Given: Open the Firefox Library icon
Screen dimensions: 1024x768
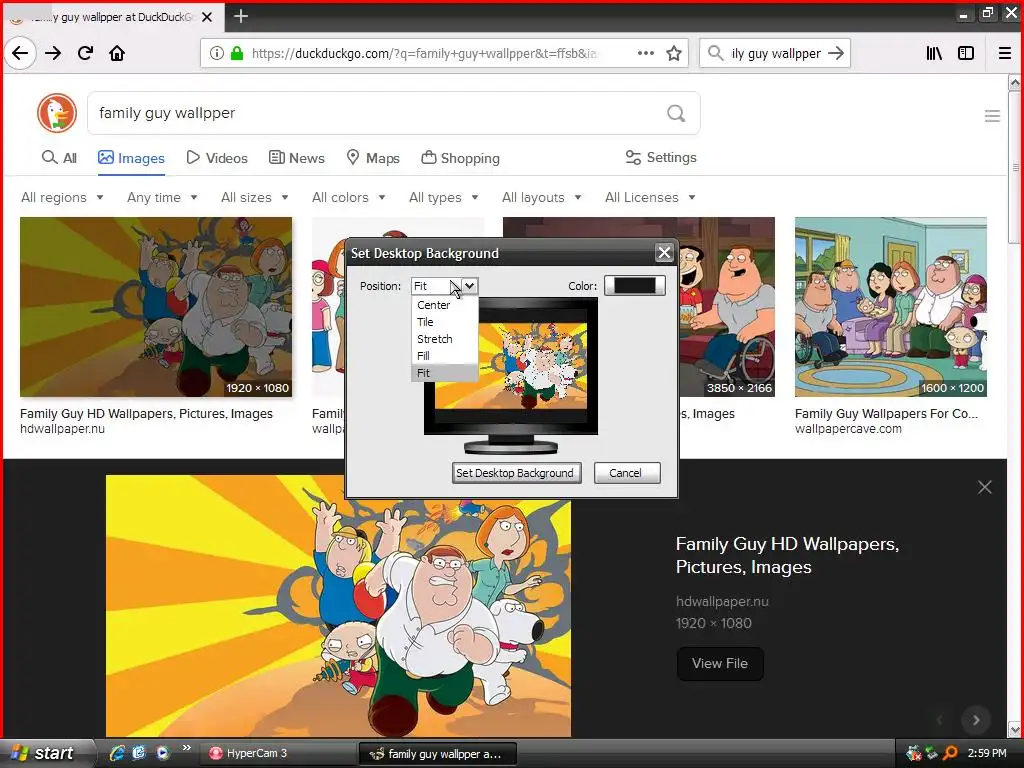Looking at the screenshot, I should coord(934,53).
